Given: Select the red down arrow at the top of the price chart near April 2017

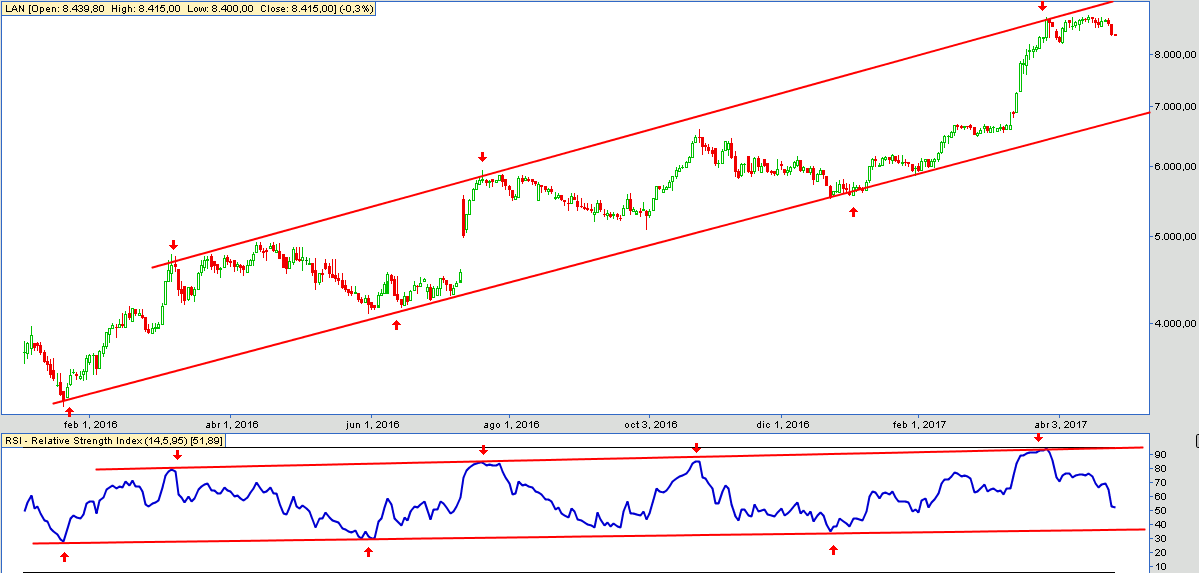Looking at the screenshot, I should click(1043, 7).
